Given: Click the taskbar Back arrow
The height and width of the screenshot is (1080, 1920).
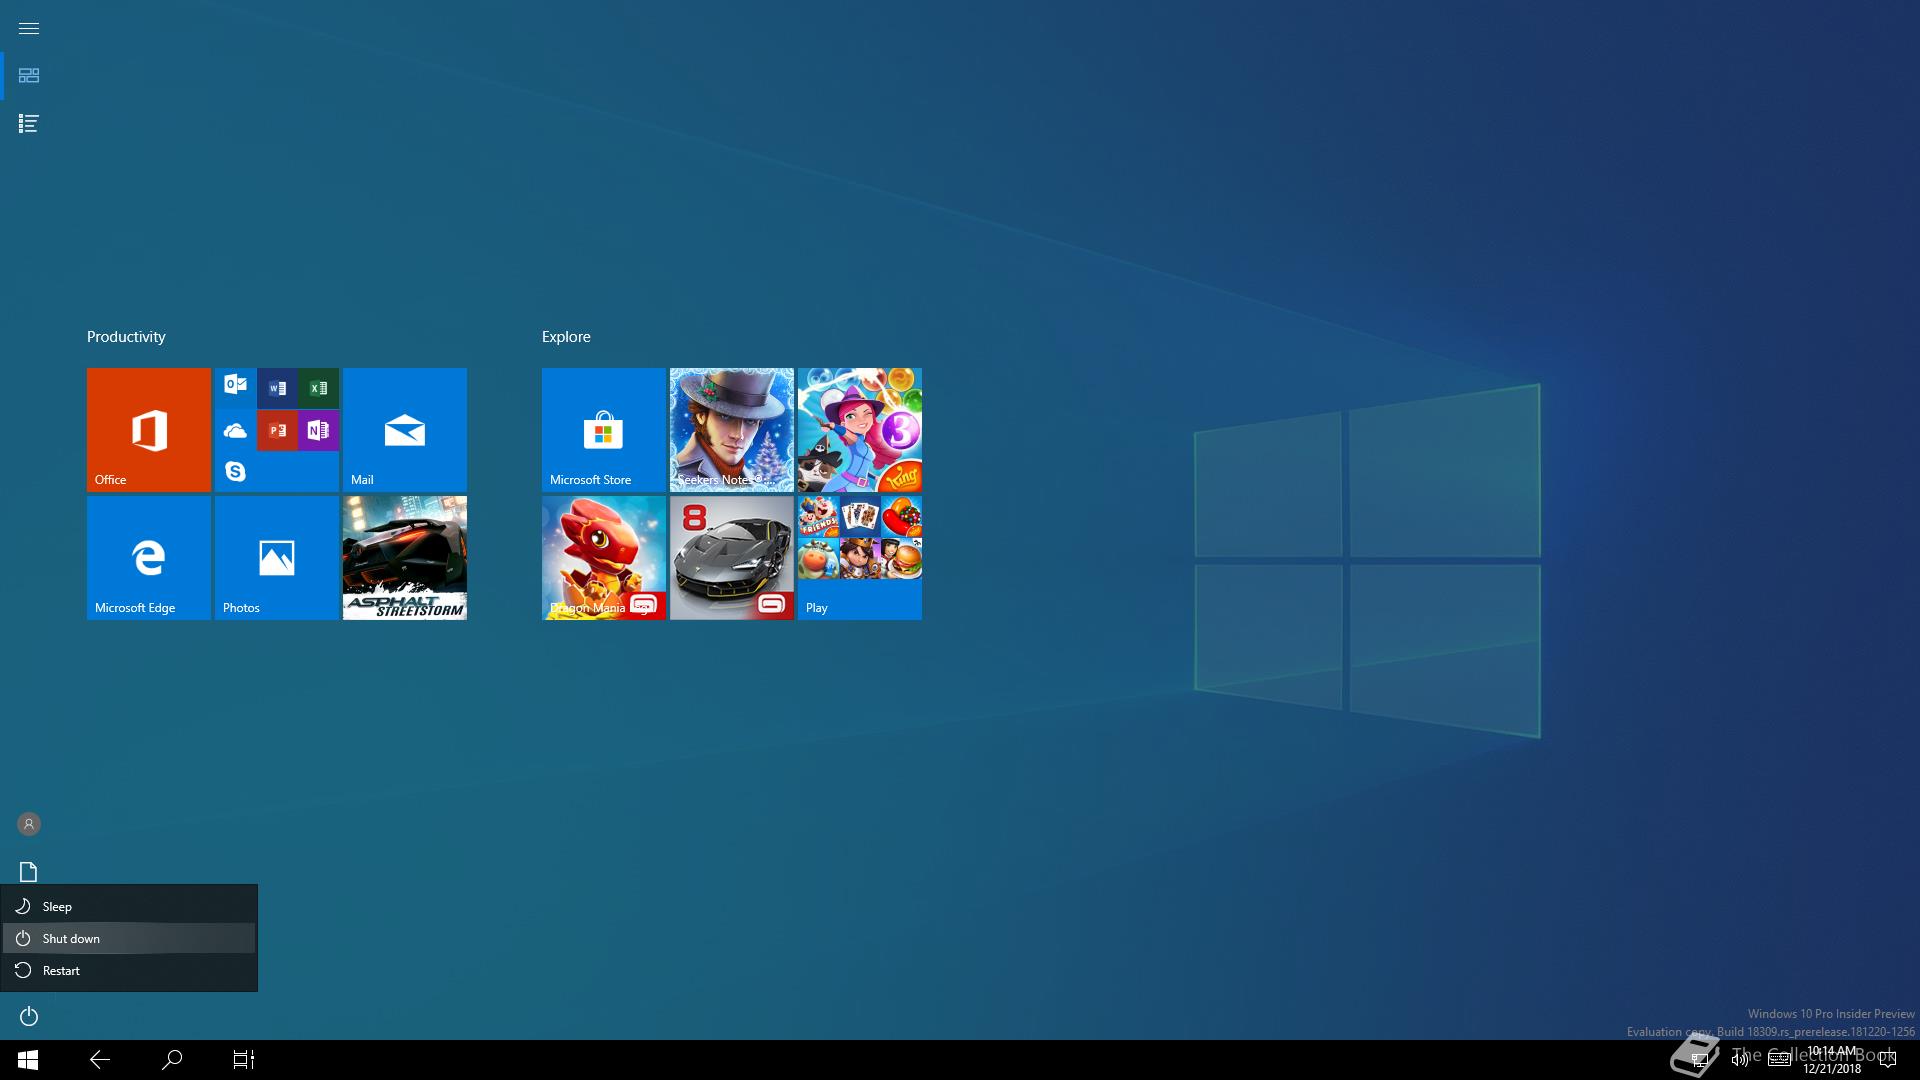Looking at the screenshot, I should tap(100, 1060).
